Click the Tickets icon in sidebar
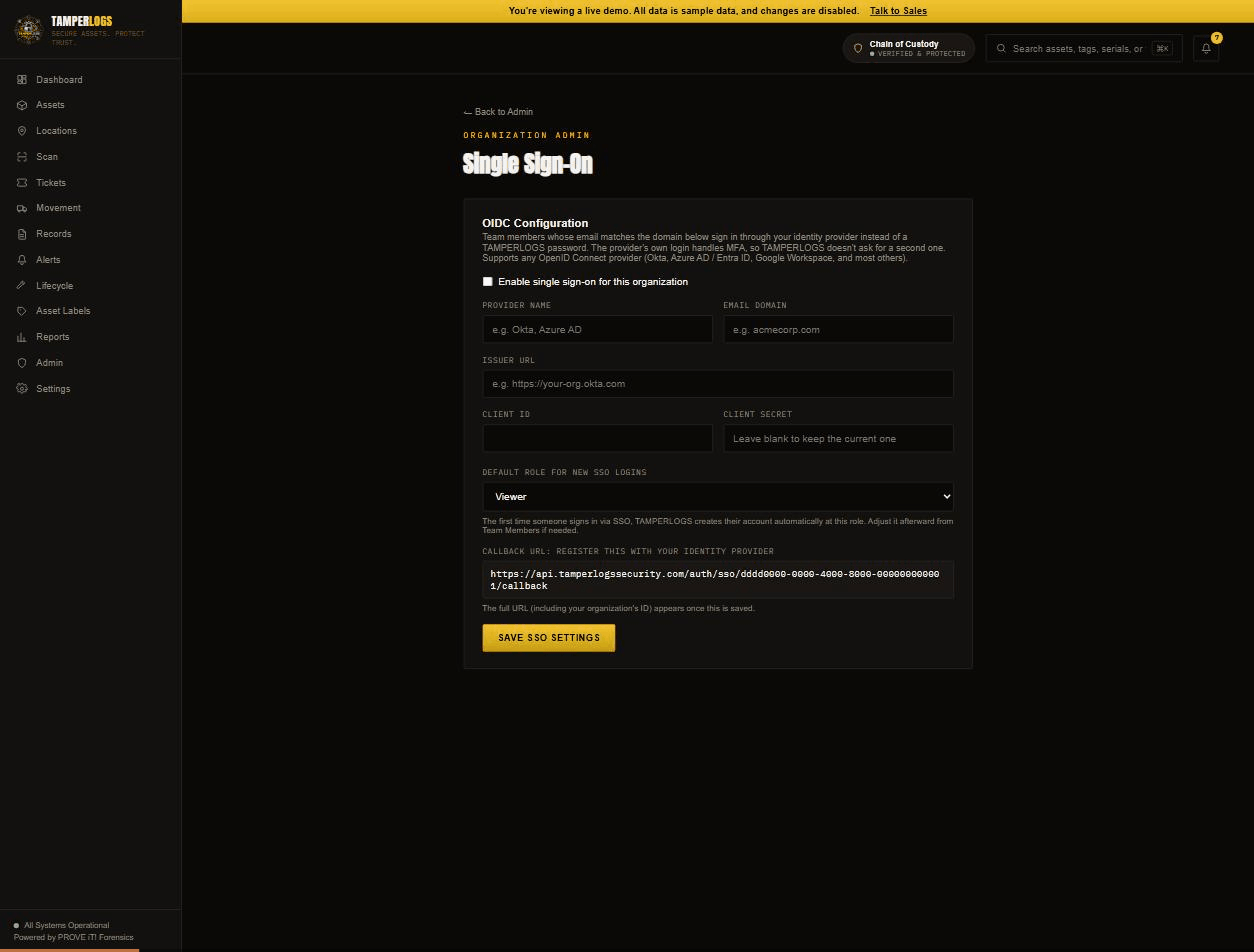The width and height of the screenshot is (1254, 952). click(22, 183)
